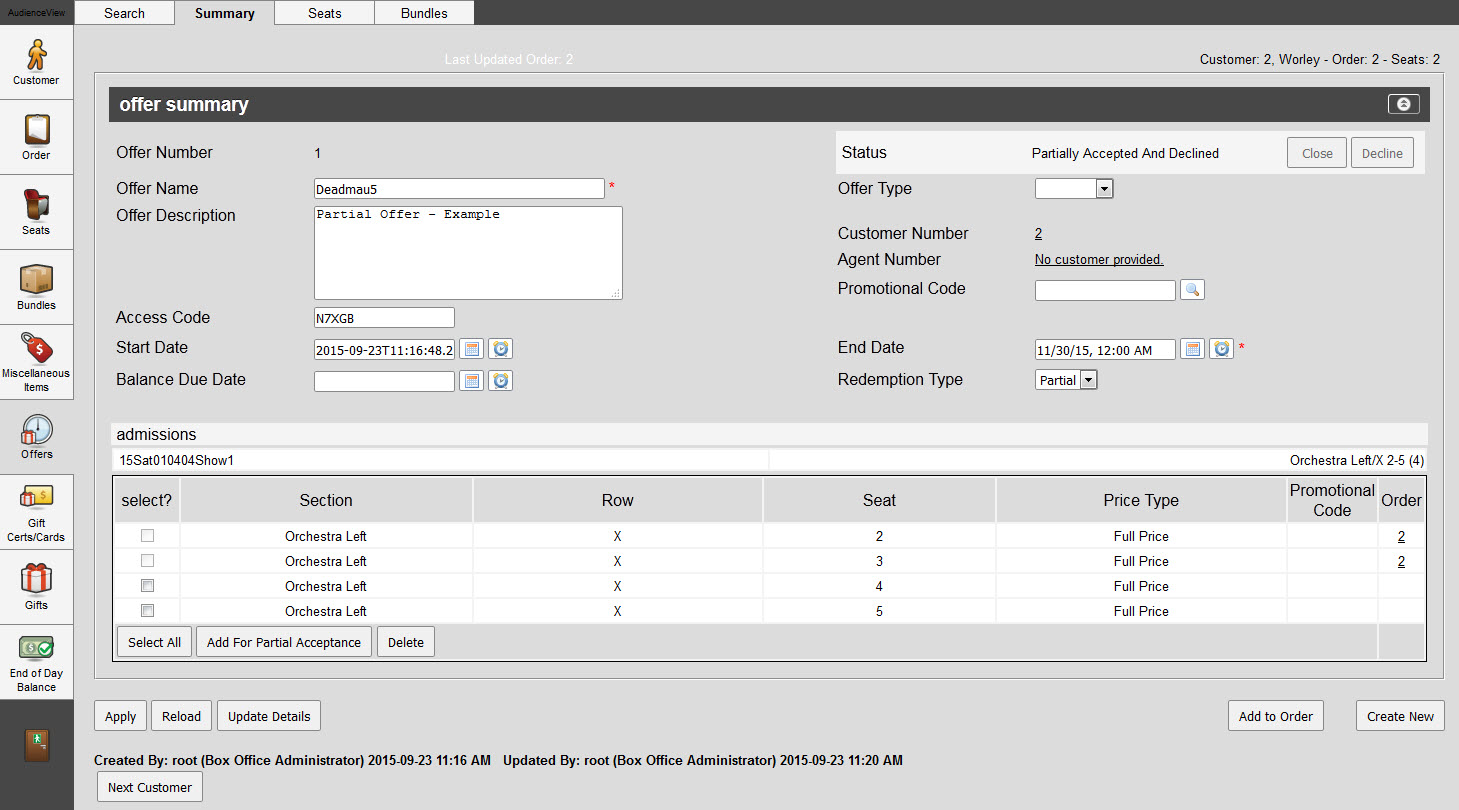Switch to the Search tab

tap(124, 13)
